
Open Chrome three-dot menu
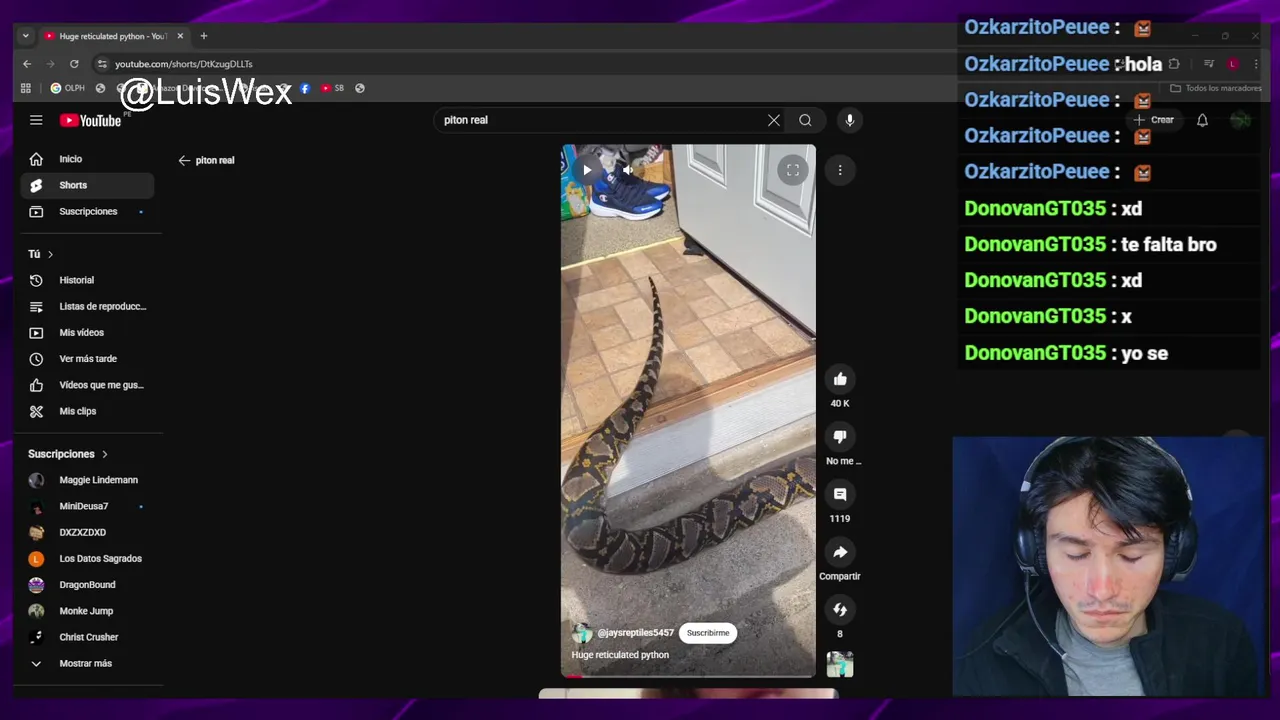tap(1256, 64)
